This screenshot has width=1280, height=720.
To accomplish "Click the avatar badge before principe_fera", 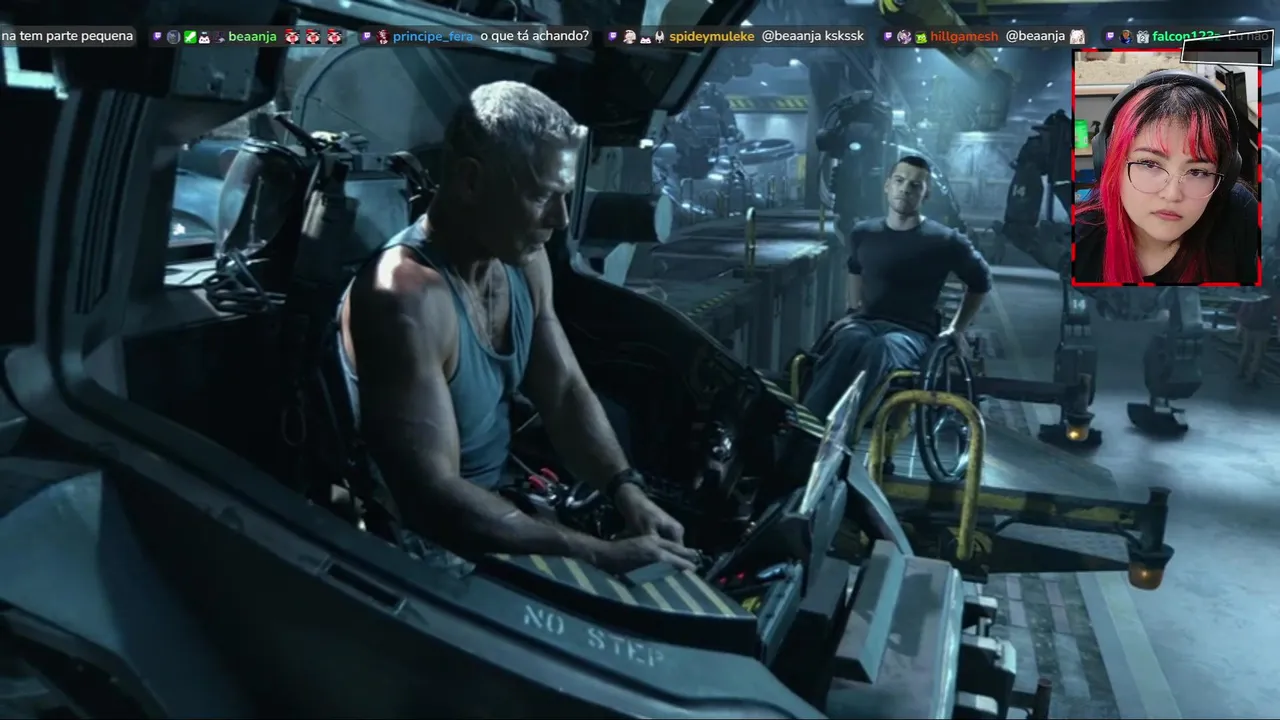I will [383, 37].
